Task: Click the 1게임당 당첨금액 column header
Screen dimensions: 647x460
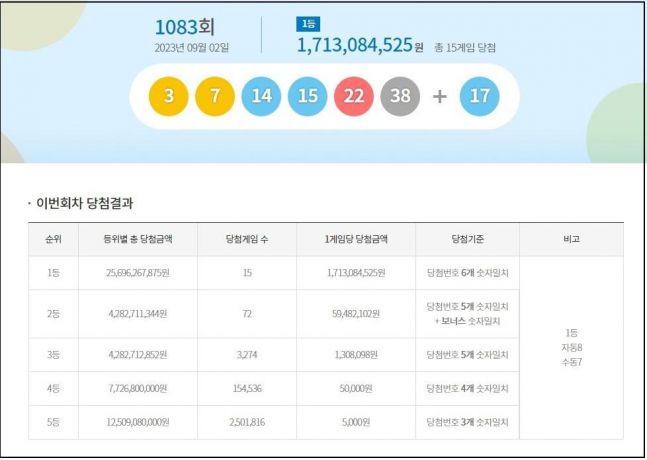Action: (357, 240)
